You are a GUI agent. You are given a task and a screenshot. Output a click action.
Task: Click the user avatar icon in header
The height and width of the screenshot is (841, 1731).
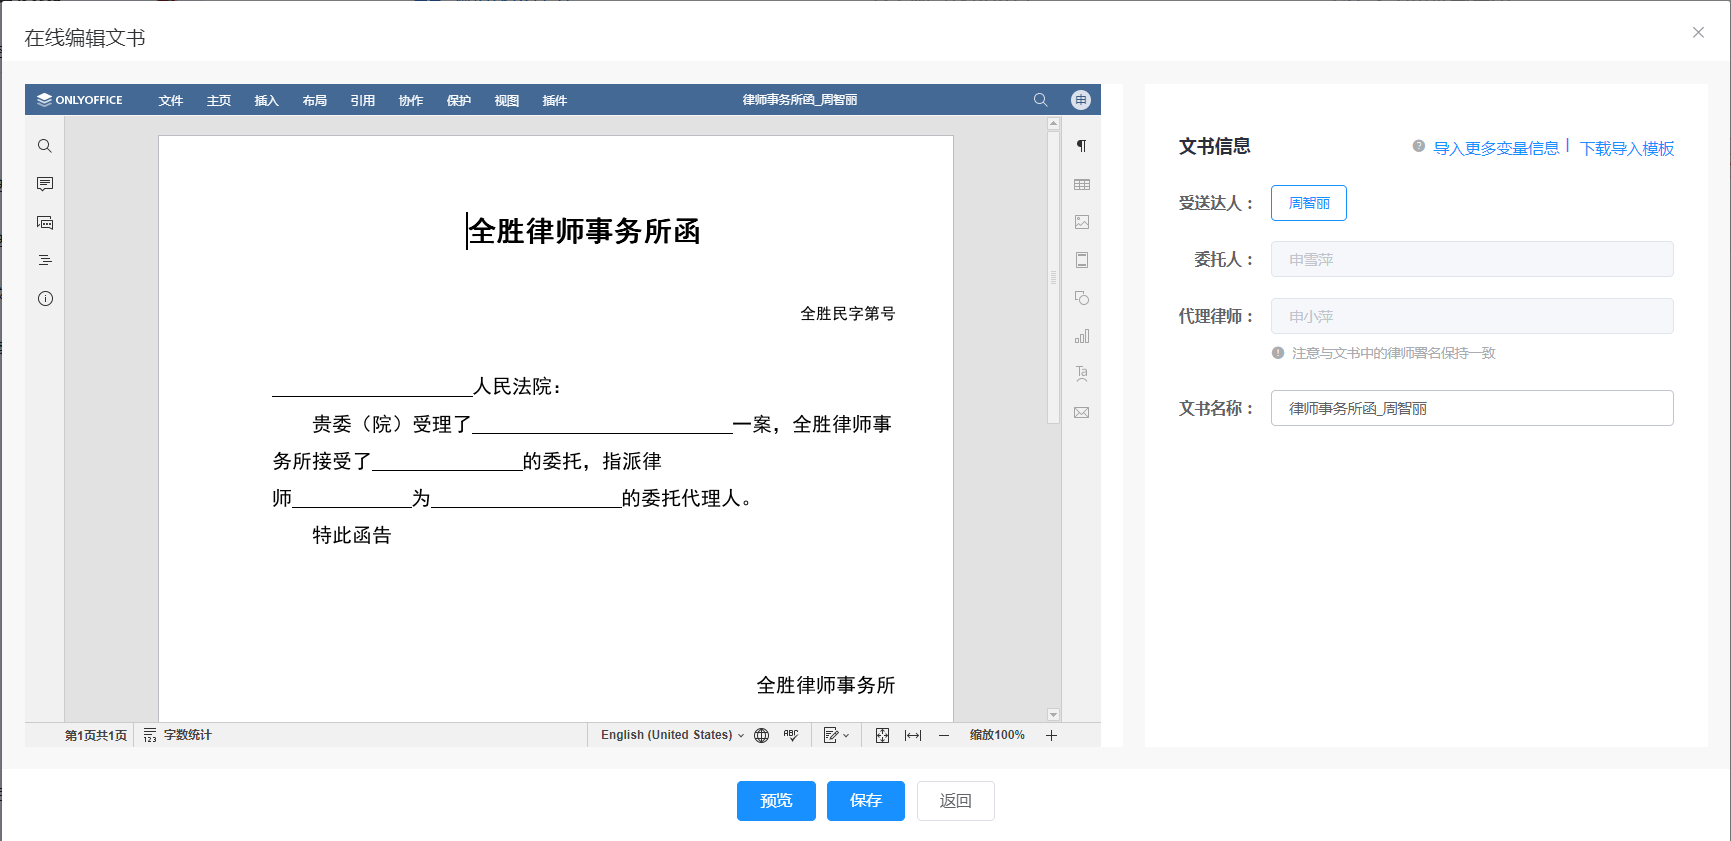pos(1081,100)
